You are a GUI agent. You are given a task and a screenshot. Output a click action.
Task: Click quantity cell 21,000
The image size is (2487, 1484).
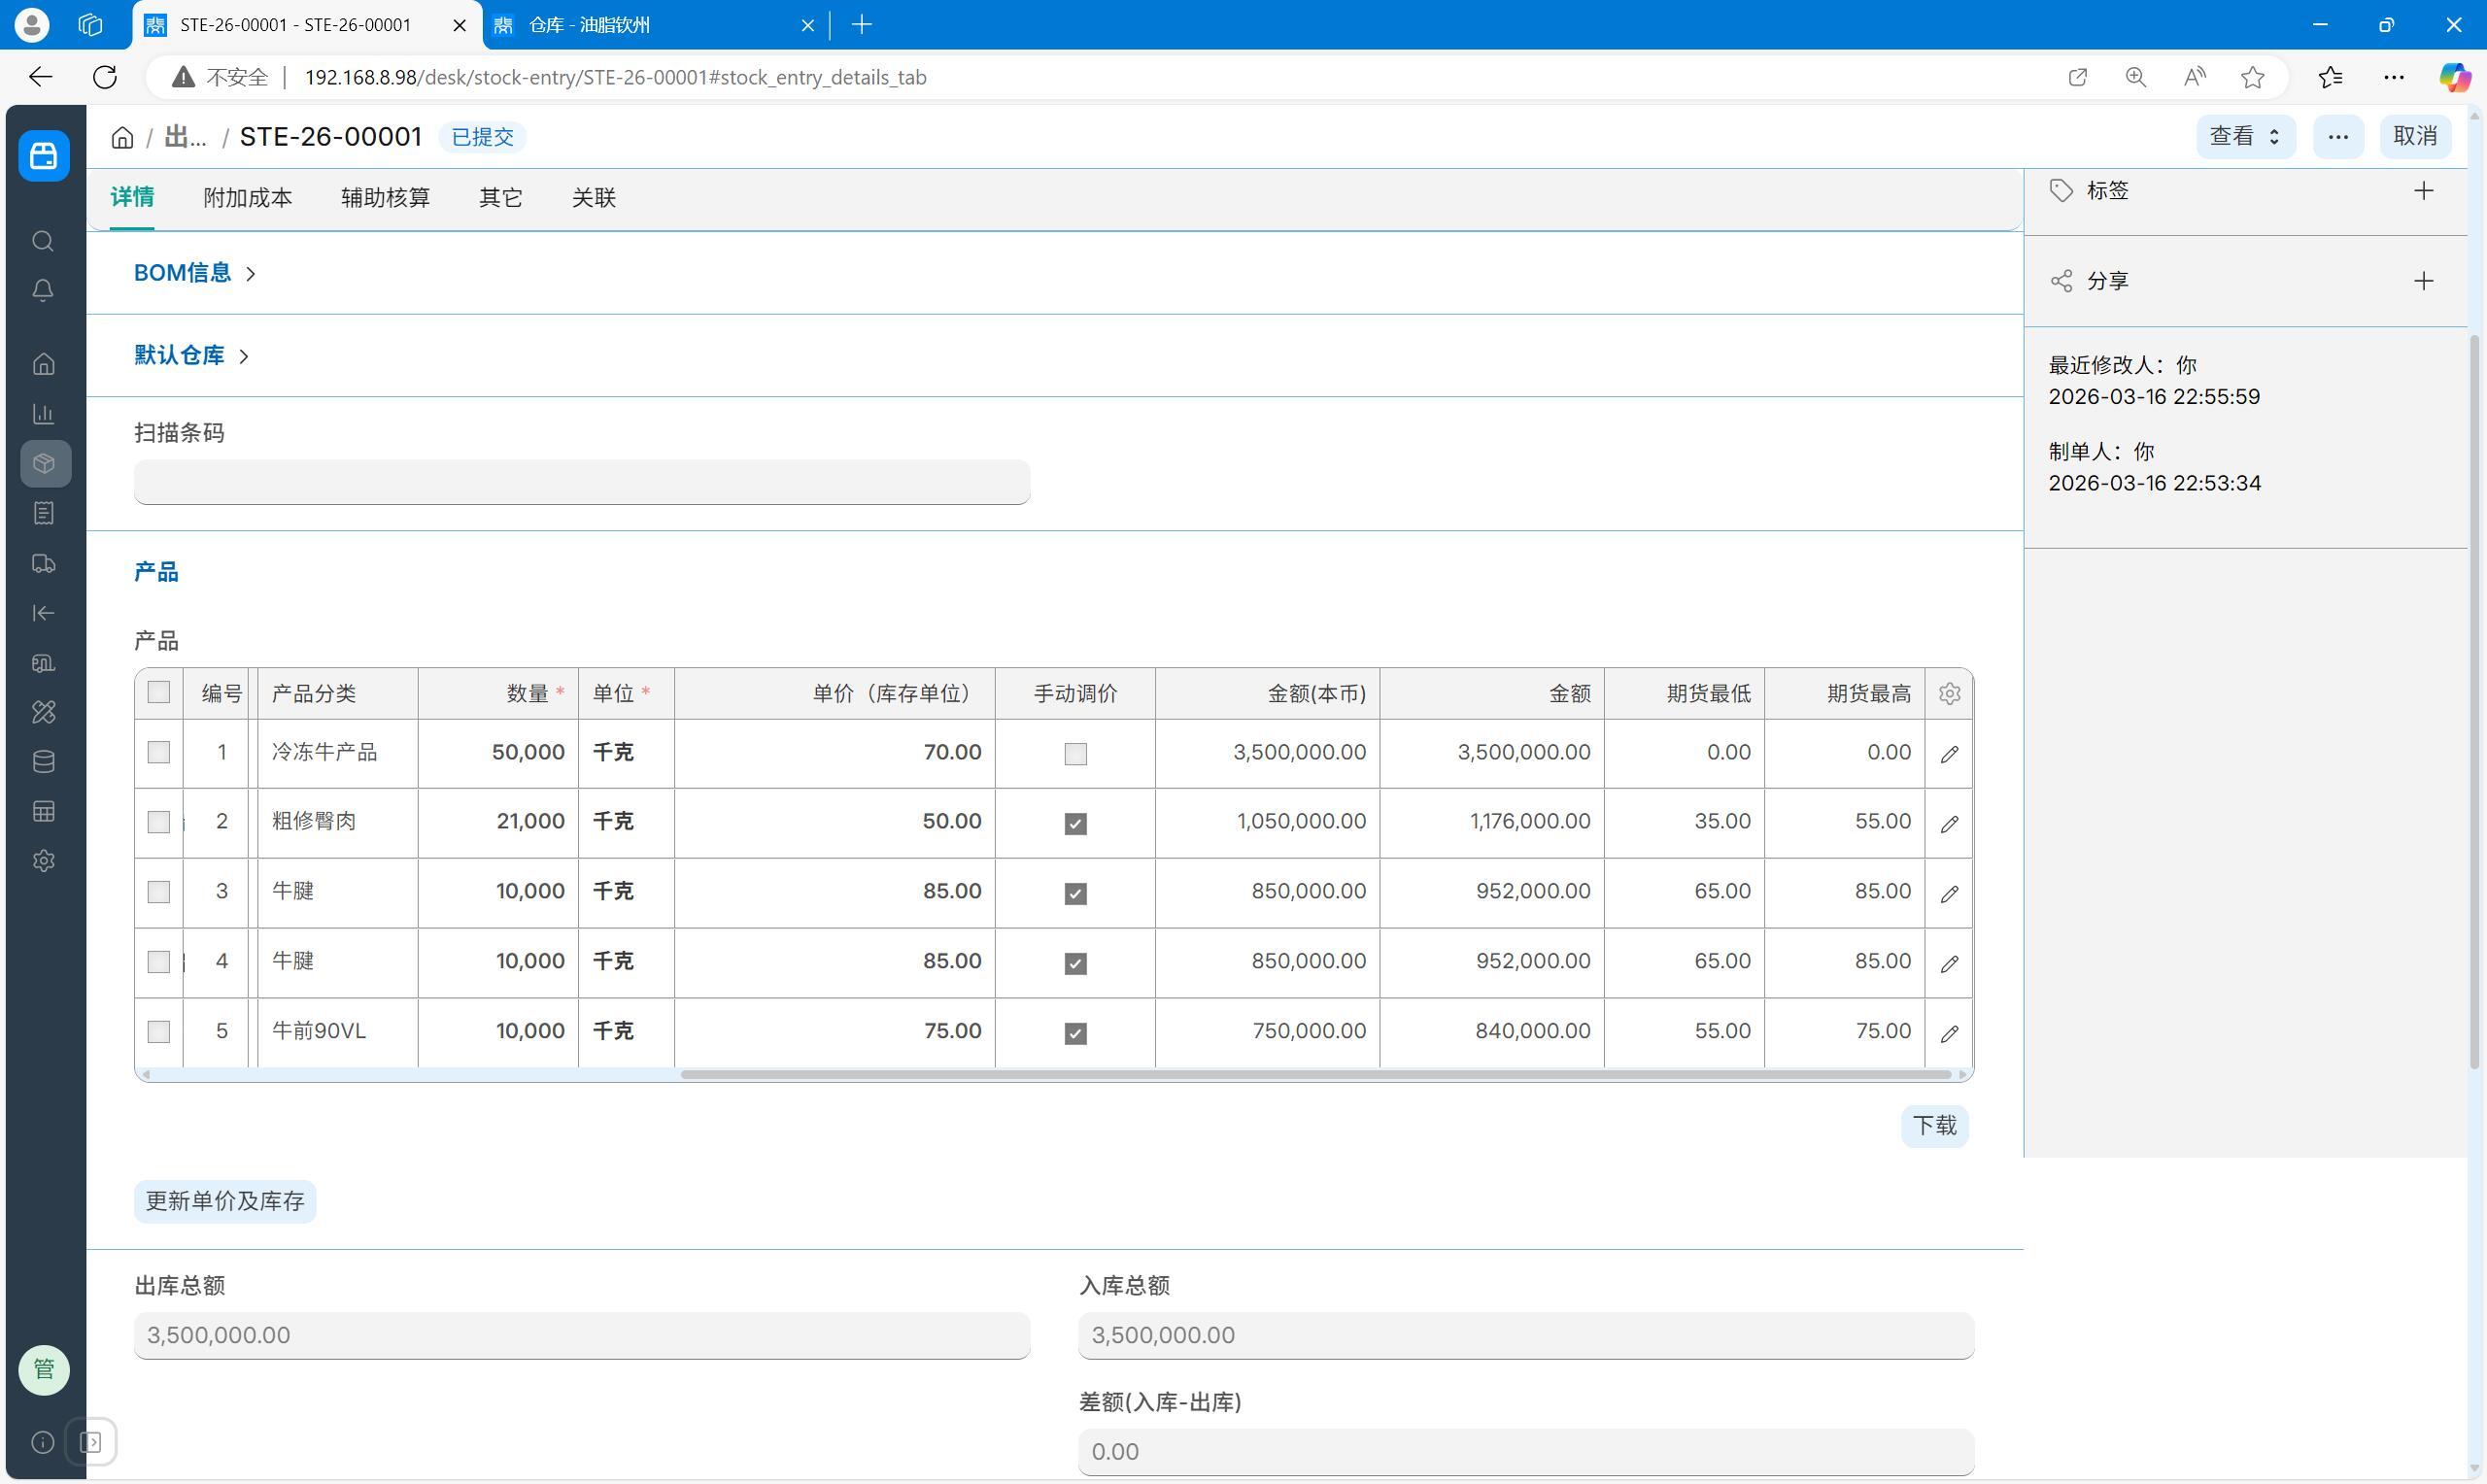tap(498, 822)
